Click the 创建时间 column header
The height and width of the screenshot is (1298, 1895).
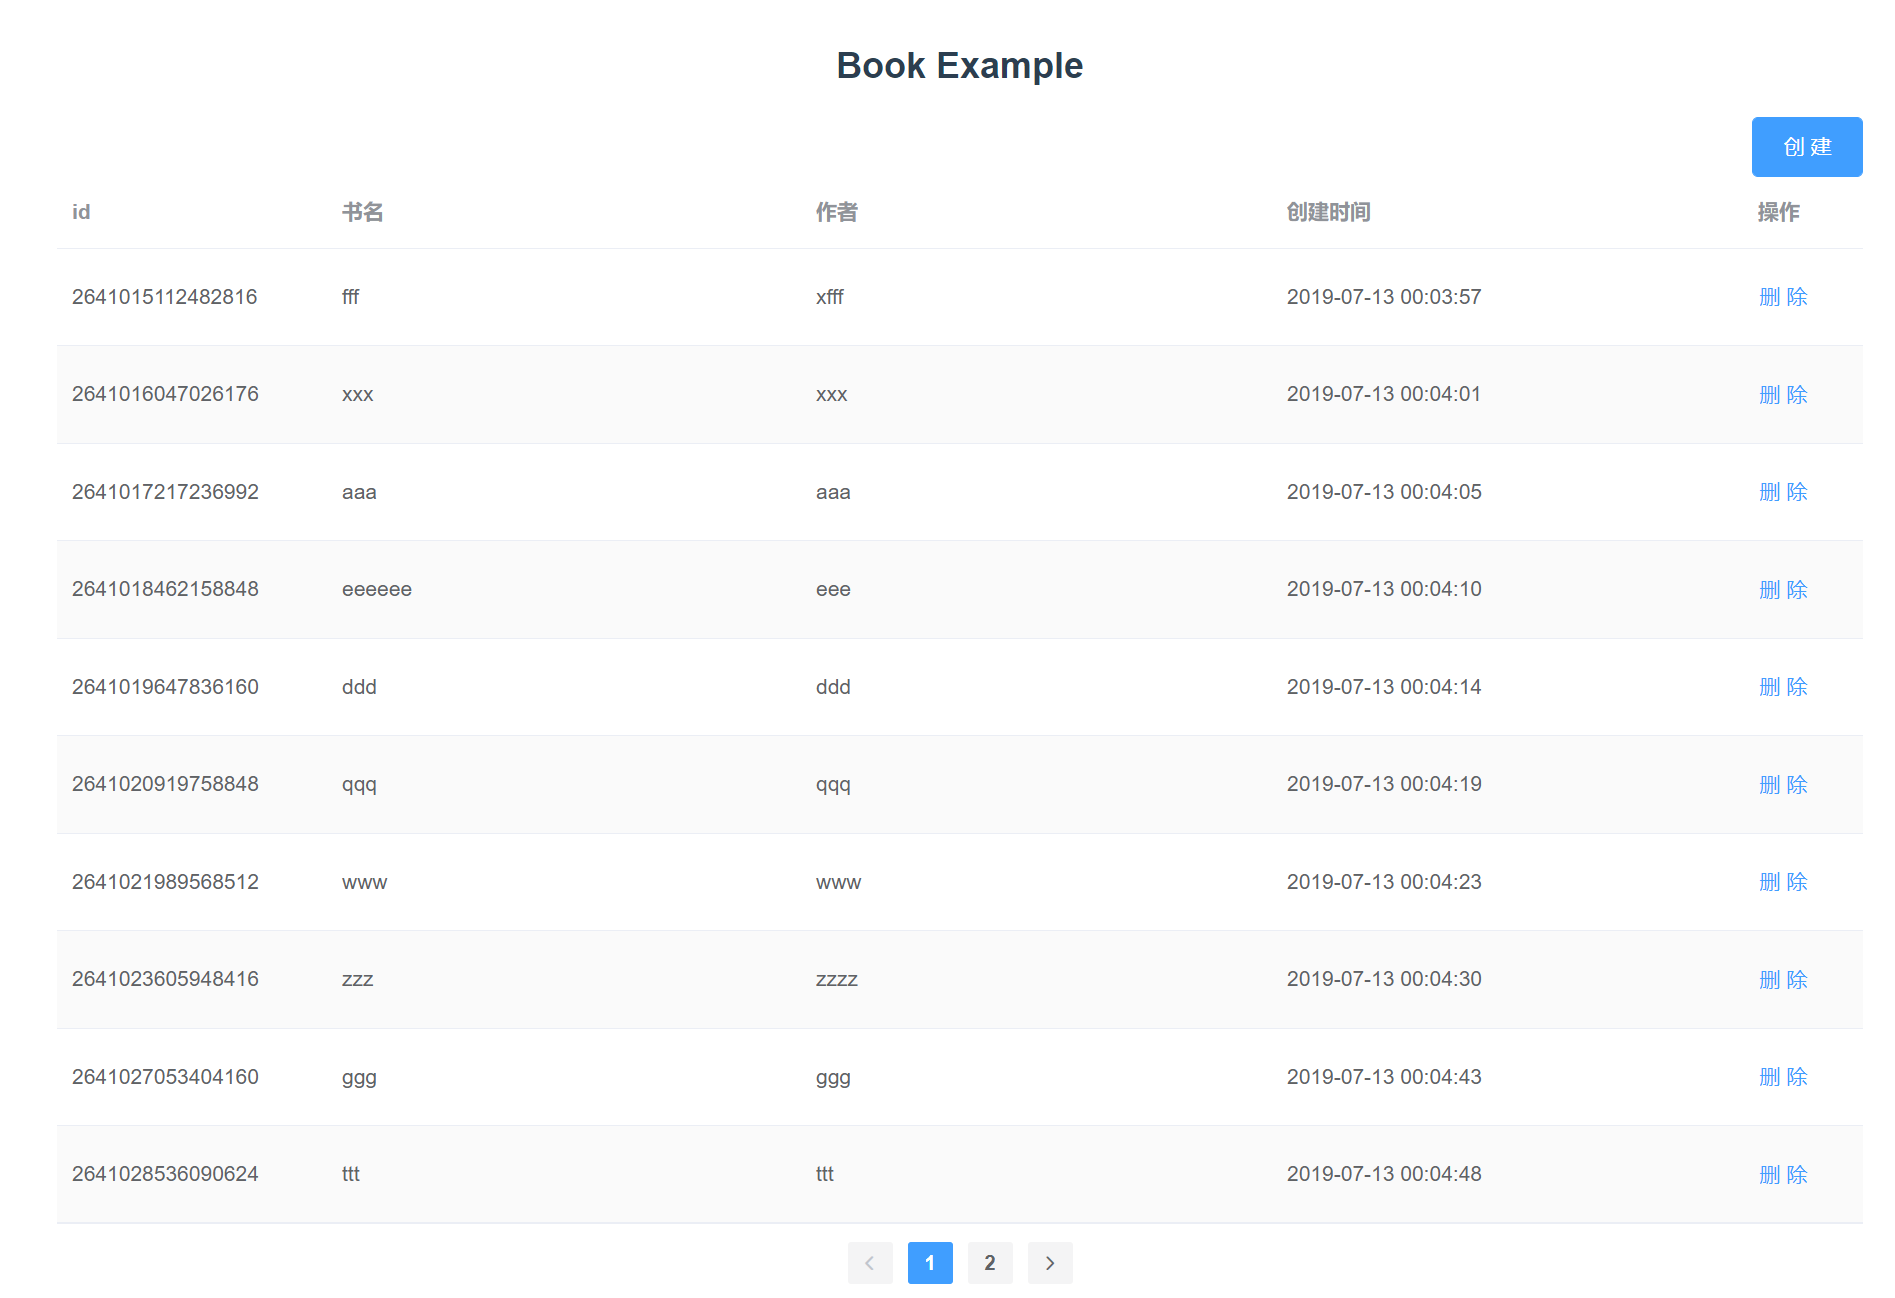click(1329, 212)
